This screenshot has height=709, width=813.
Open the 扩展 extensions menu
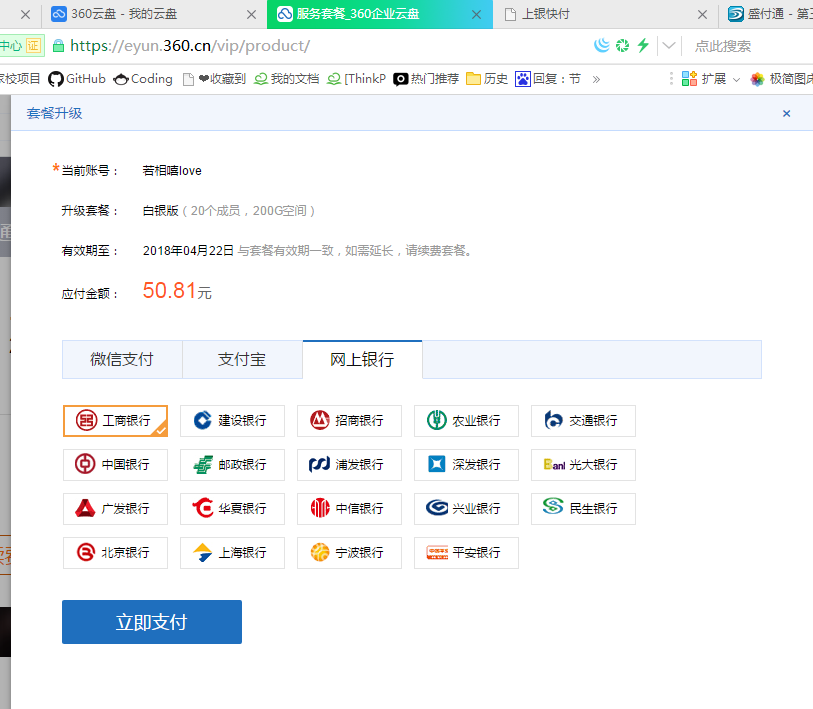click(710, 79)
